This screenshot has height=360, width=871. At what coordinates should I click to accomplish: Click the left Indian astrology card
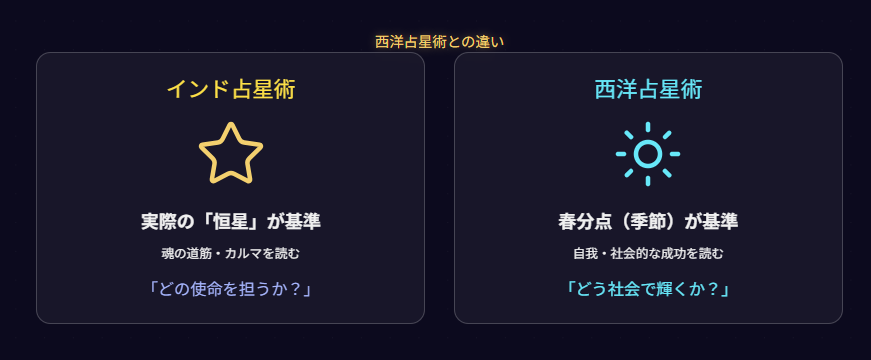(231, 188)
